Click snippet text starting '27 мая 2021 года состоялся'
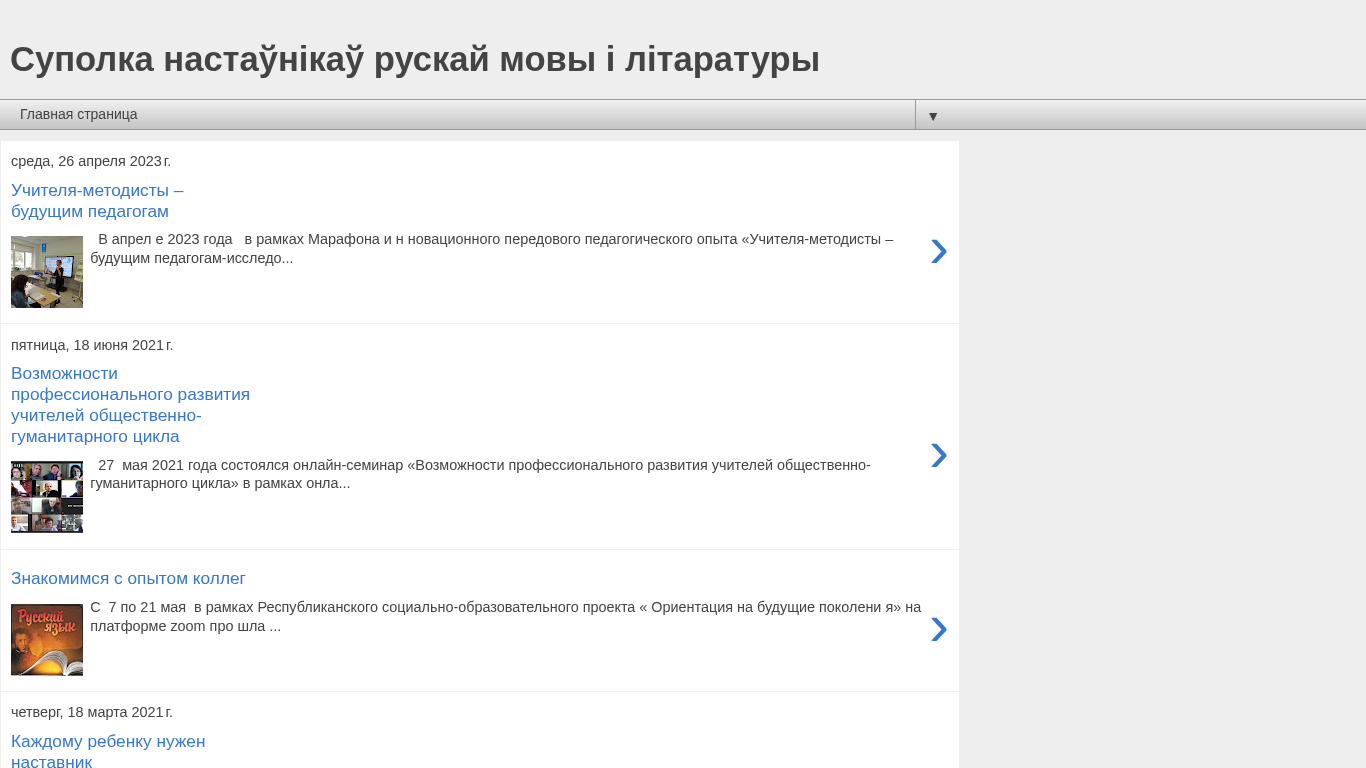 (x=481, y=474)
